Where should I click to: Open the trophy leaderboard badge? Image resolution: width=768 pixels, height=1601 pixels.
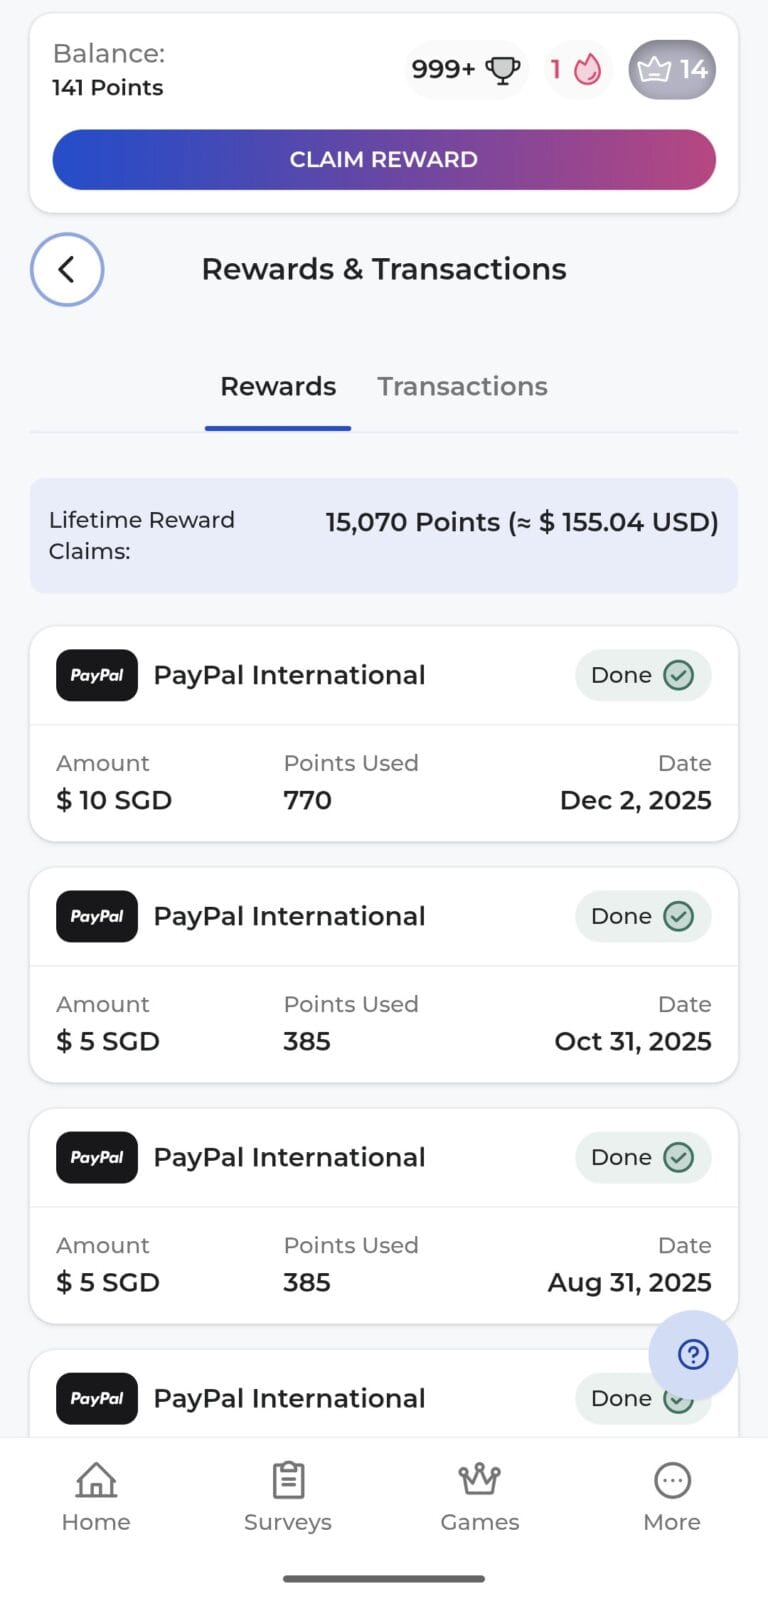point(465,70)
